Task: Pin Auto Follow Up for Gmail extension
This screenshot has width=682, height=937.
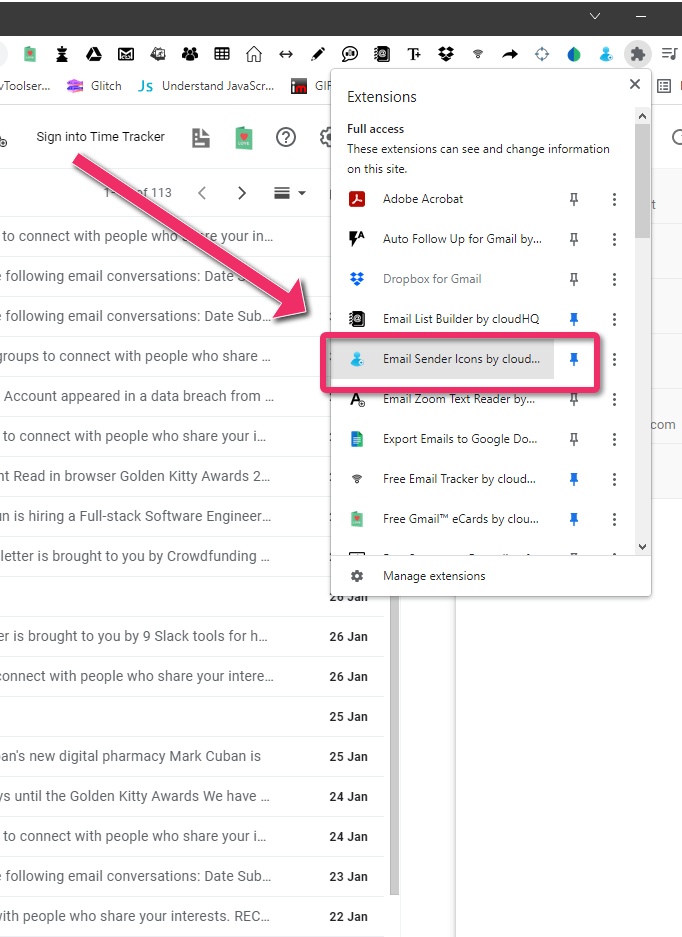Action: point(574,239)
